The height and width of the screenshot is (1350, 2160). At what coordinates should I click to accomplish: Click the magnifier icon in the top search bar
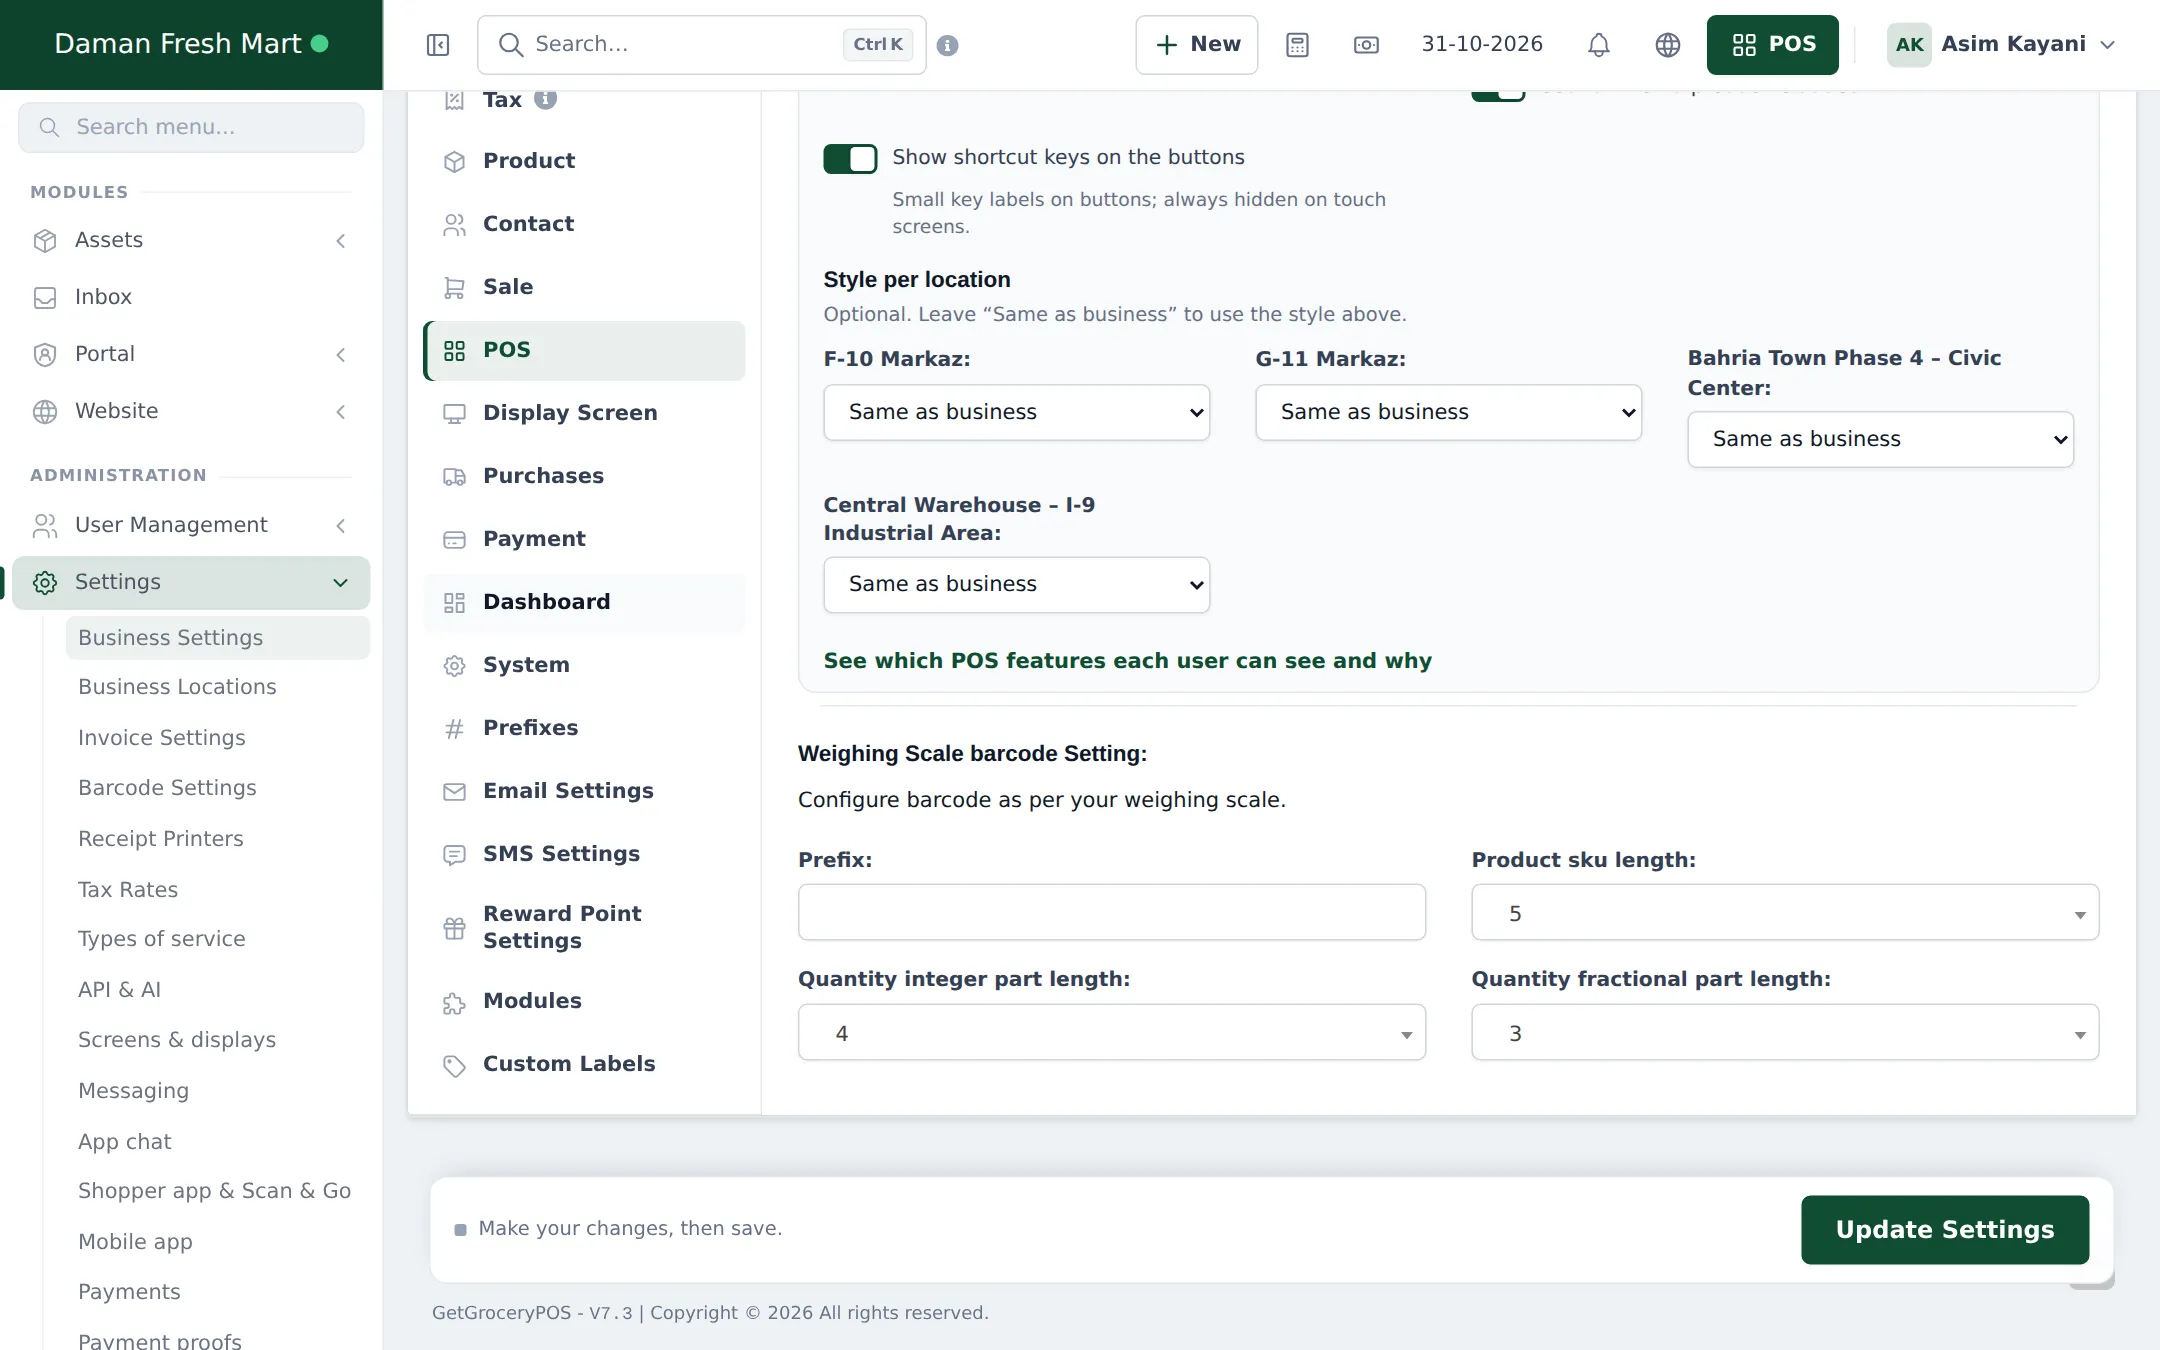tap(510, 45)
